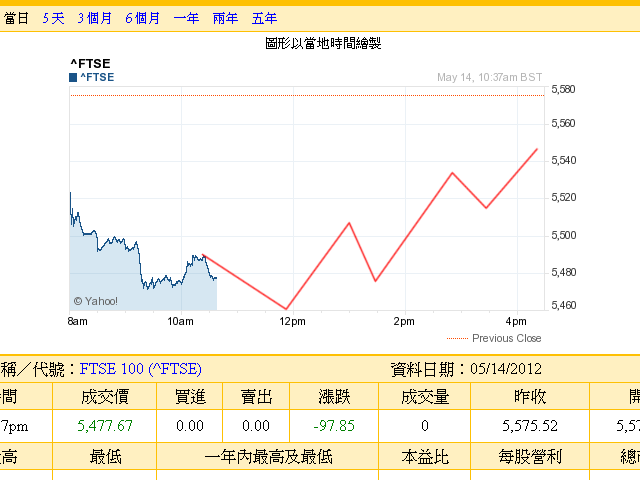Click the 0.00 value under 賣出
640x480 pixels.
pos(256,426)
